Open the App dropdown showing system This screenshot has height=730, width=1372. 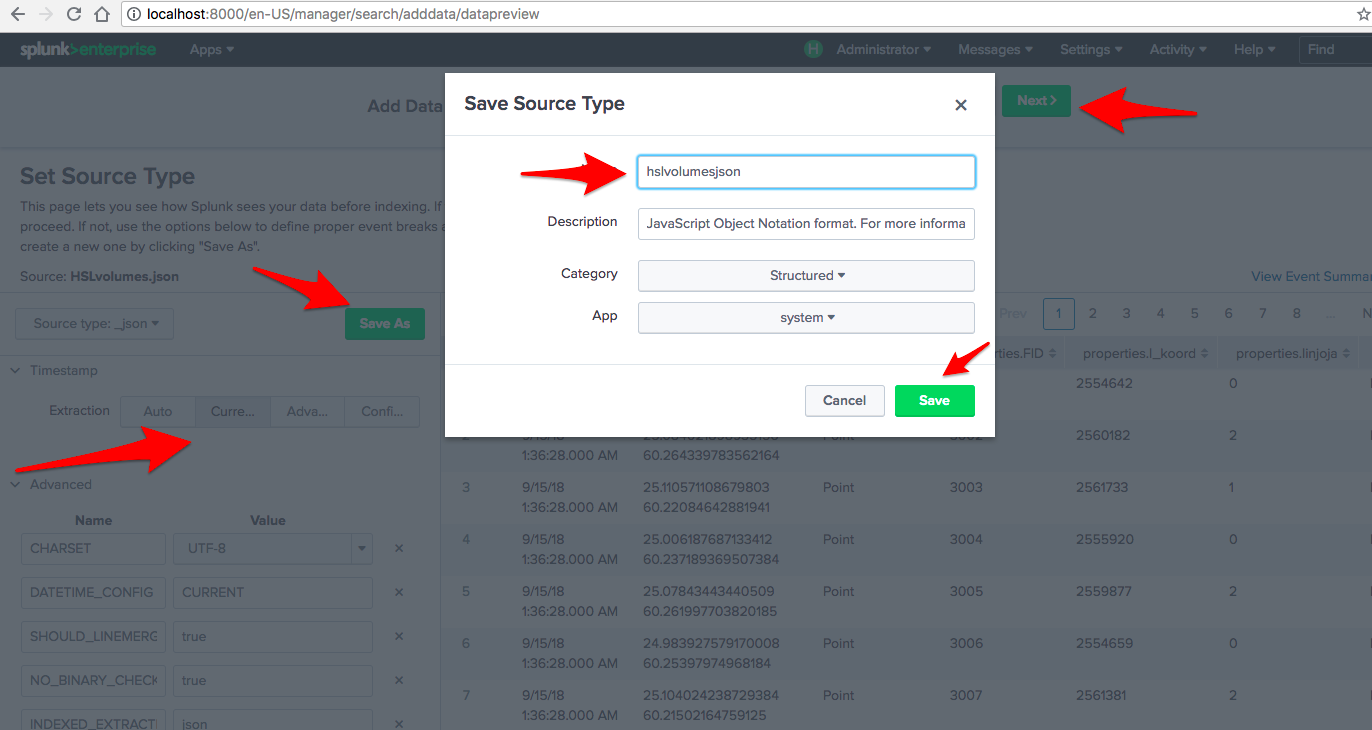[806, 317]
